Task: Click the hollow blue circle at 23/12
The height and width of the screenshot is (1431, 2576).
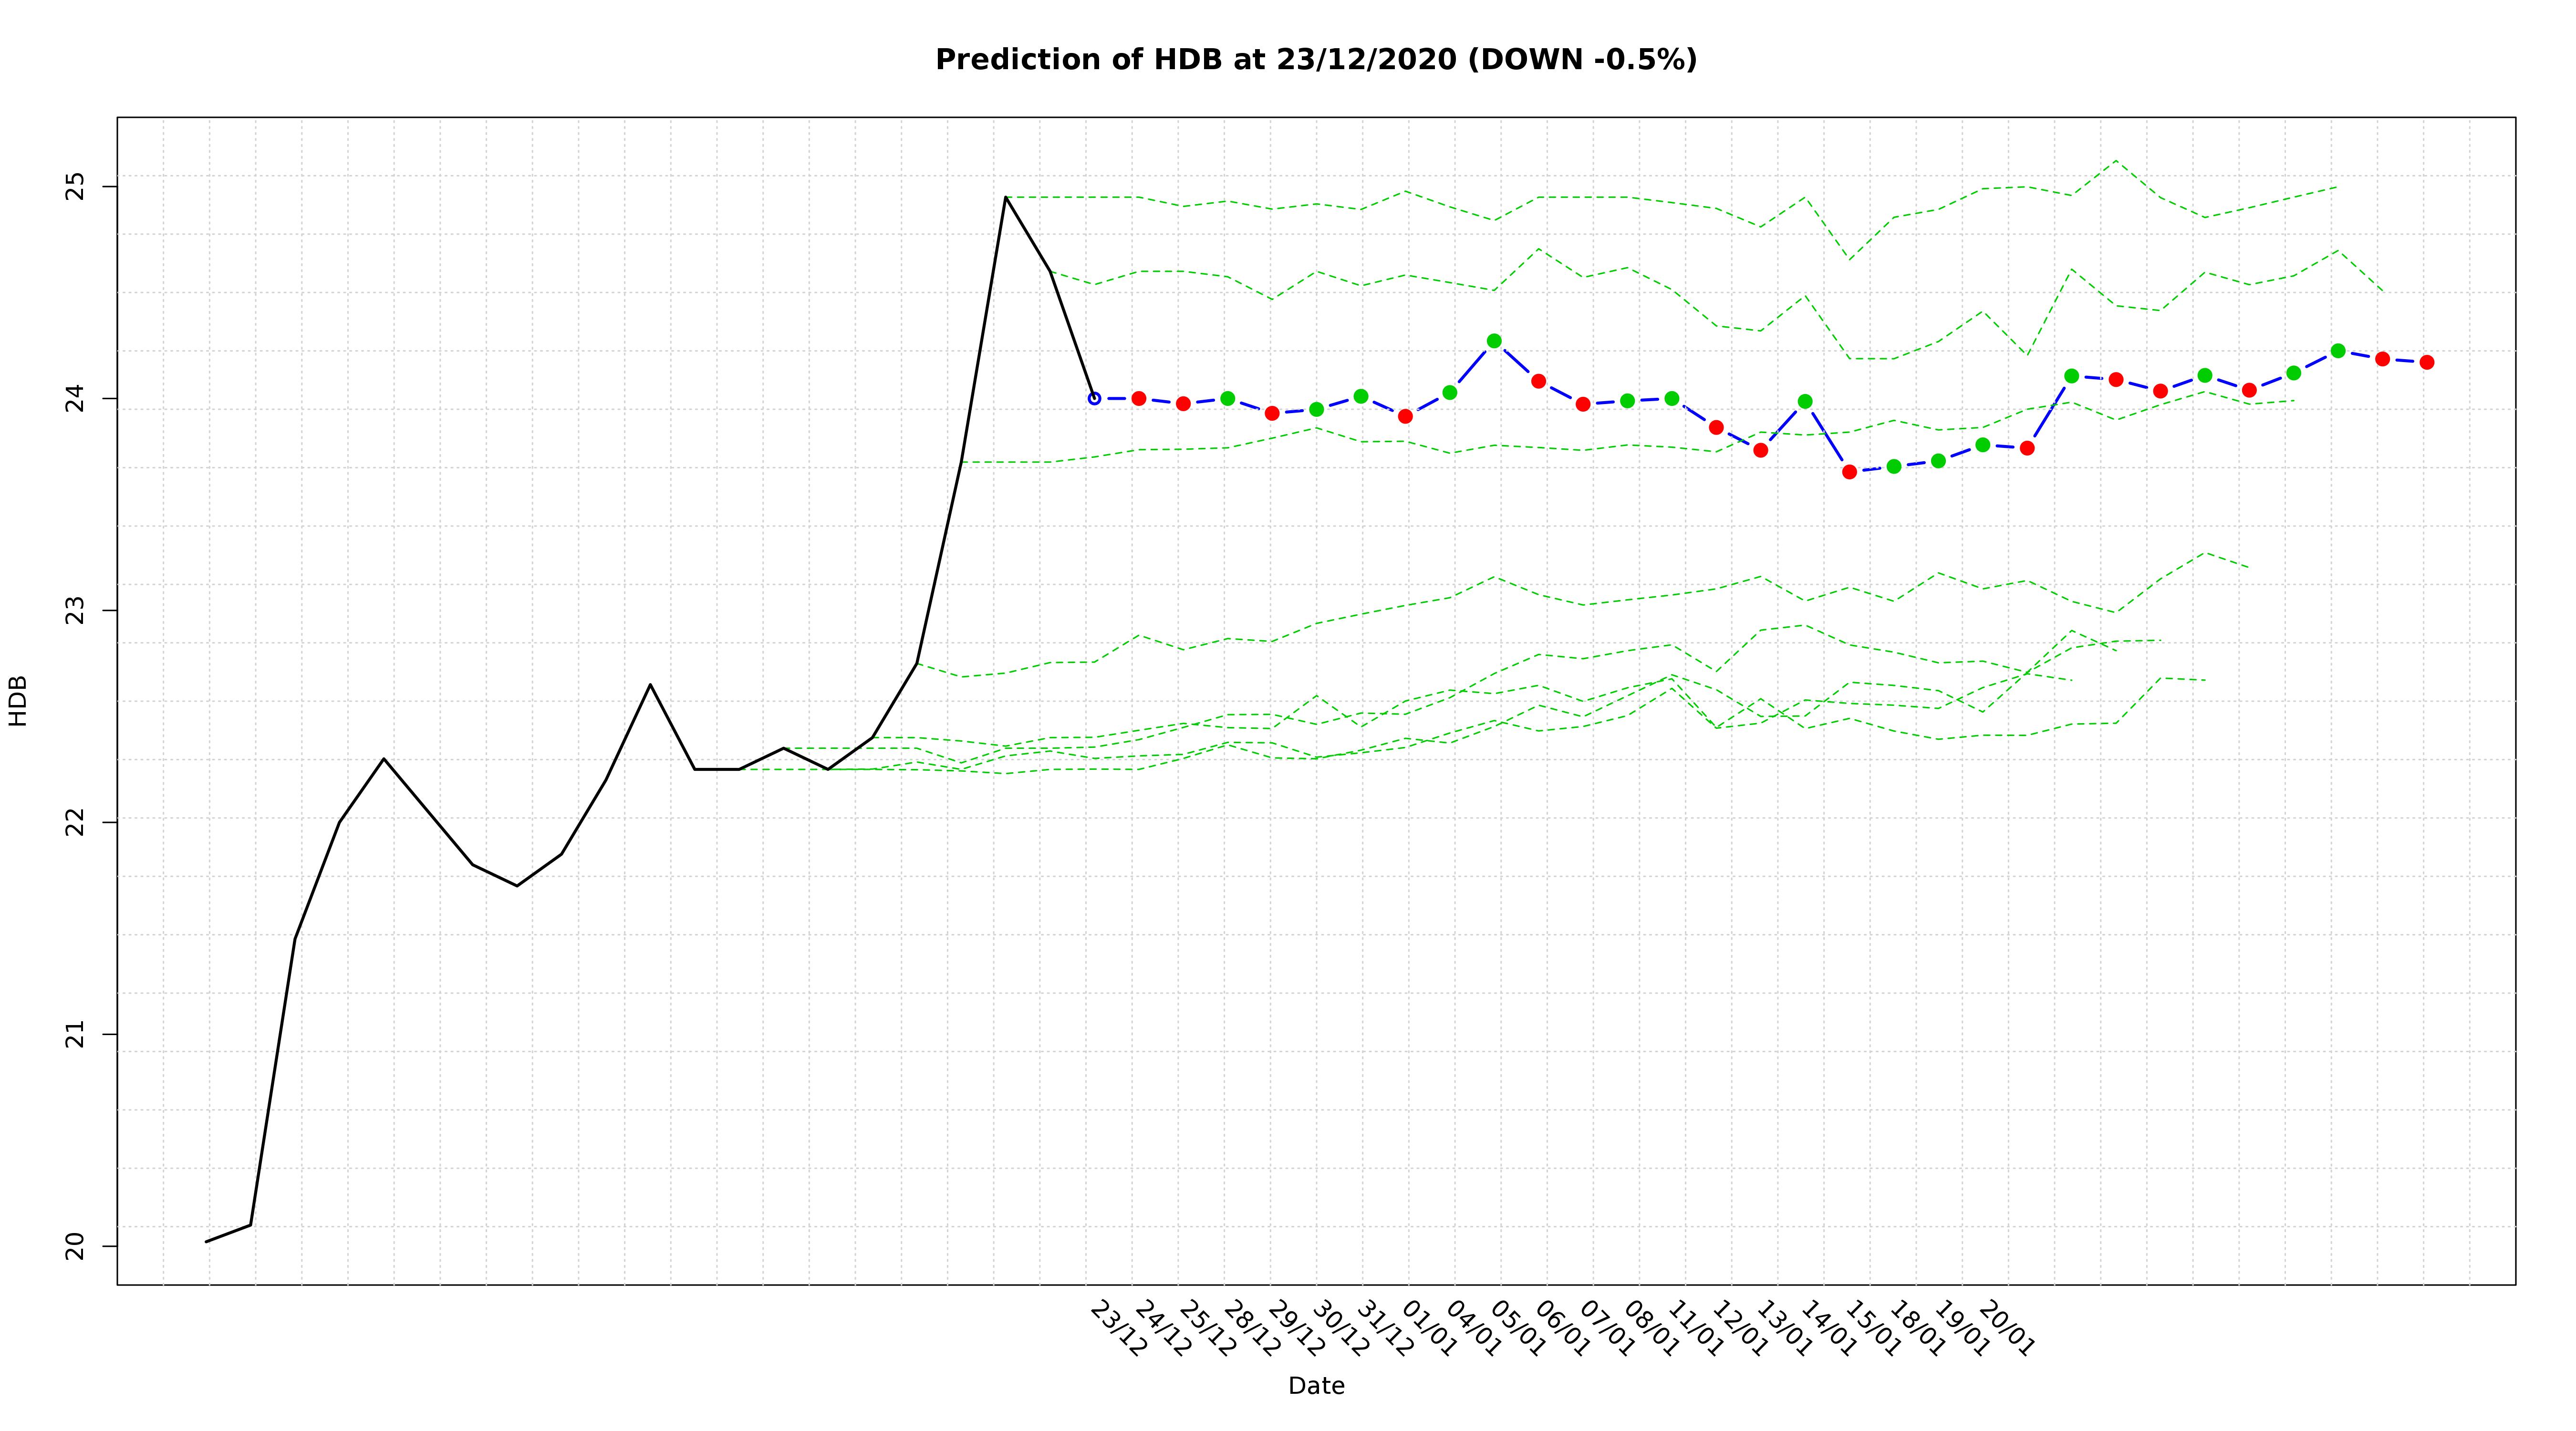Action: [x=1094, y=398]
